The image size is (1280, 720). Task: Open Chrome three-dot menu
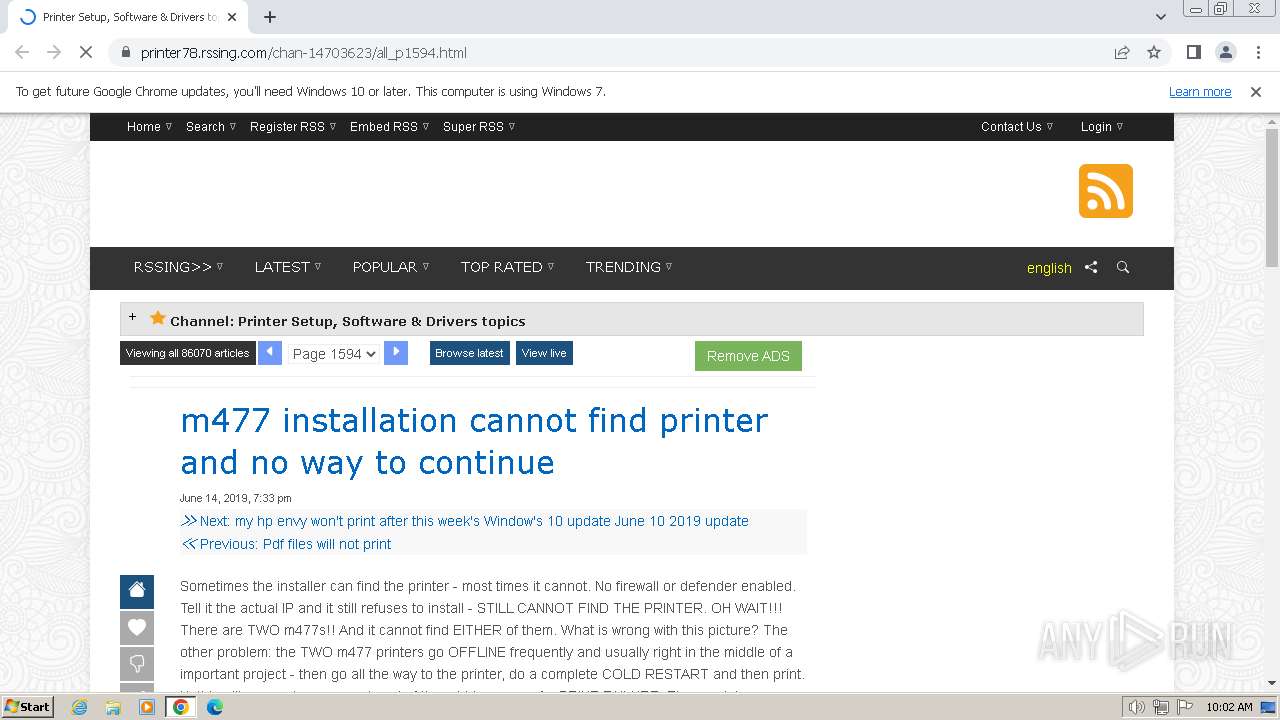click(x=1257, y=52)
